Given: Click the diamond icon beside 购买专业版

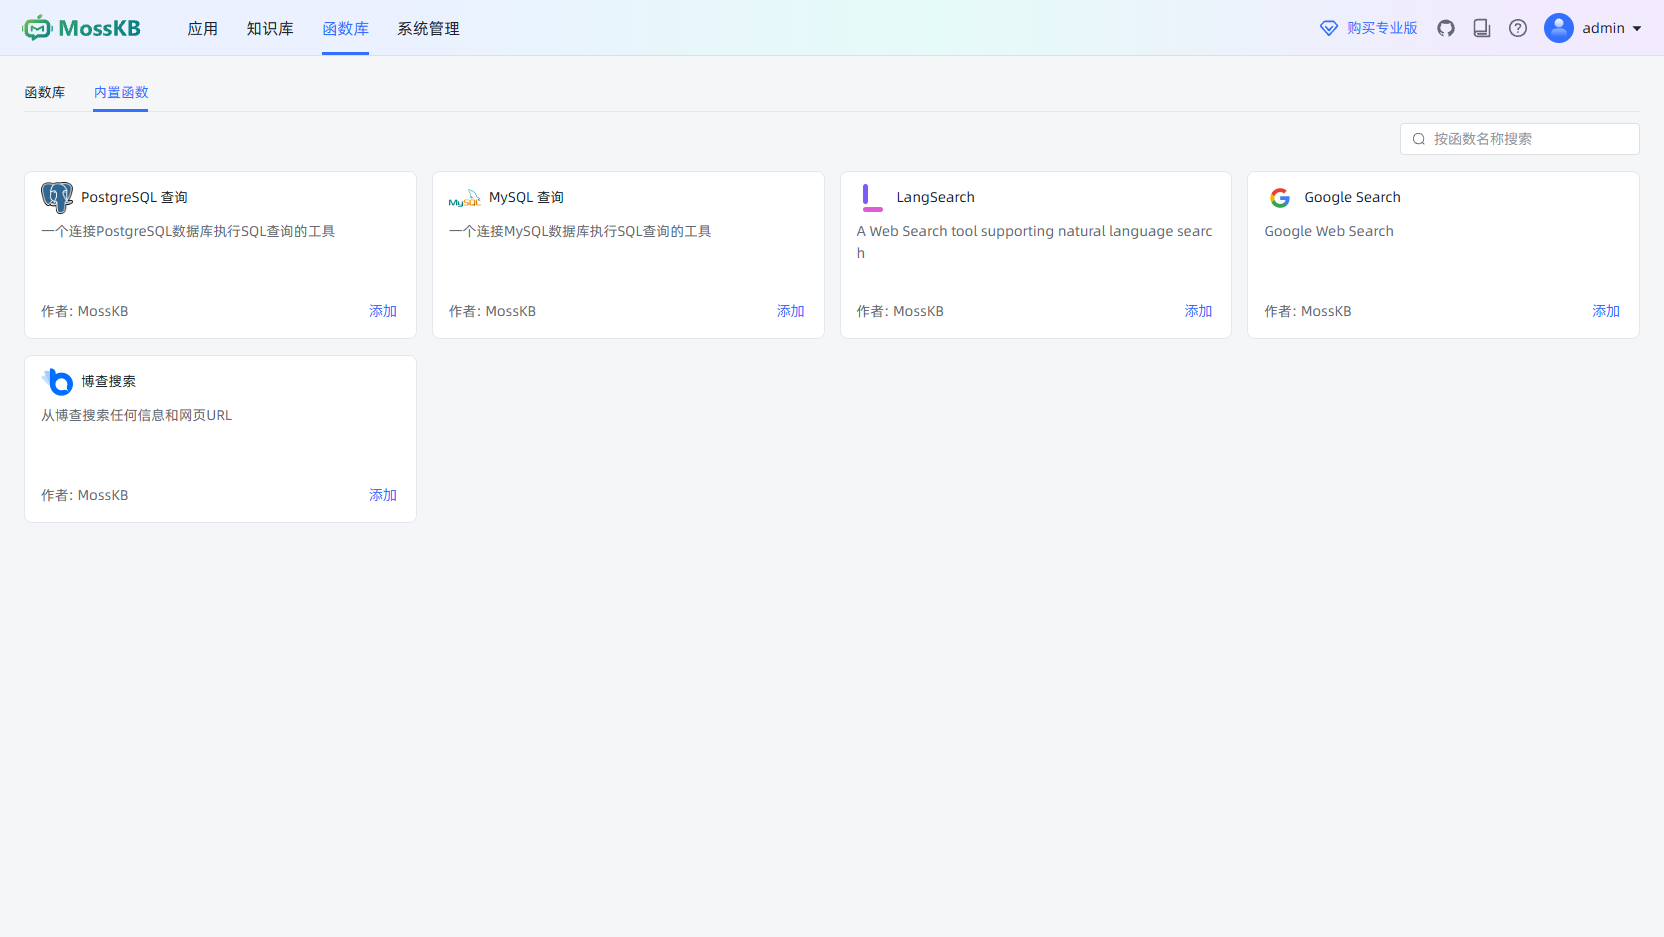Looking at the screenshot, I should pos(1329,28).
